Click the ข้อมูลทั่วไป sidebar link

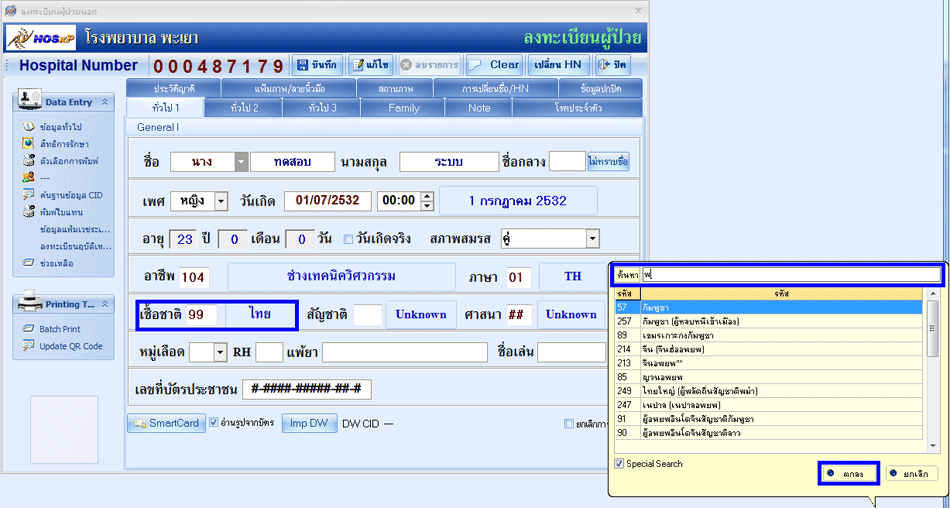pos(61,127)
